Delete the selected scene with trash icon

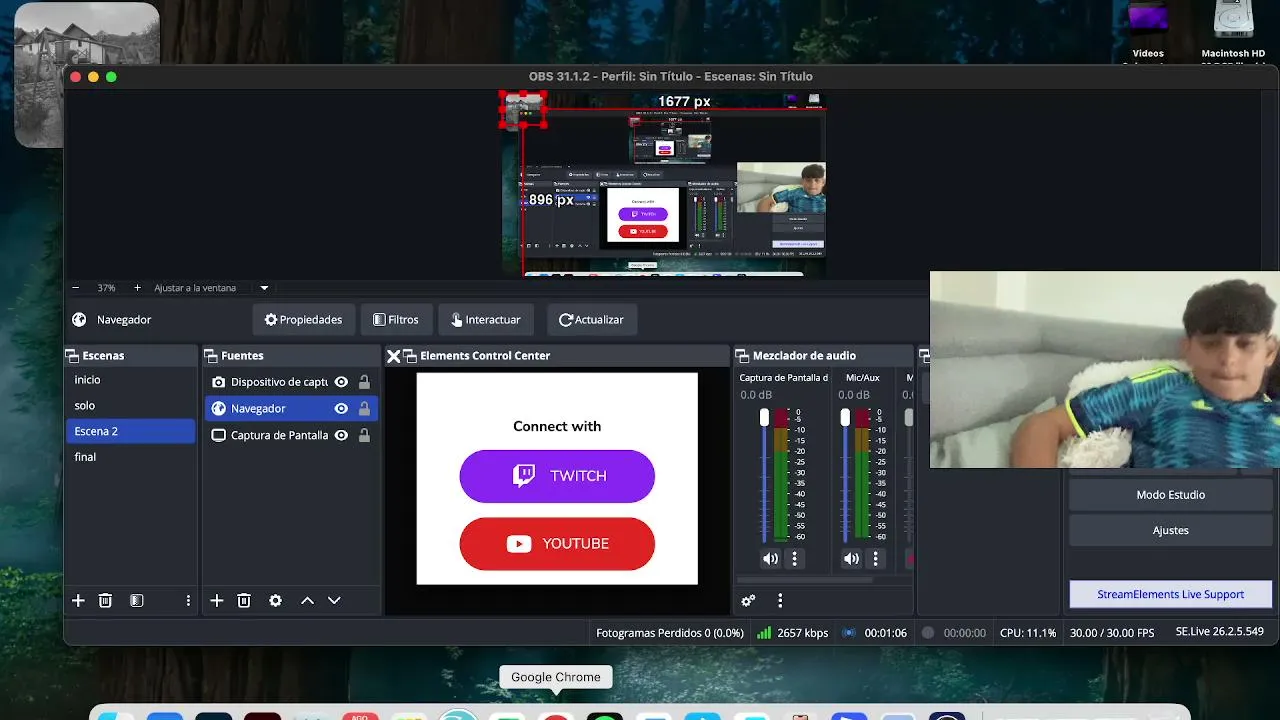(x=105, y=601)
